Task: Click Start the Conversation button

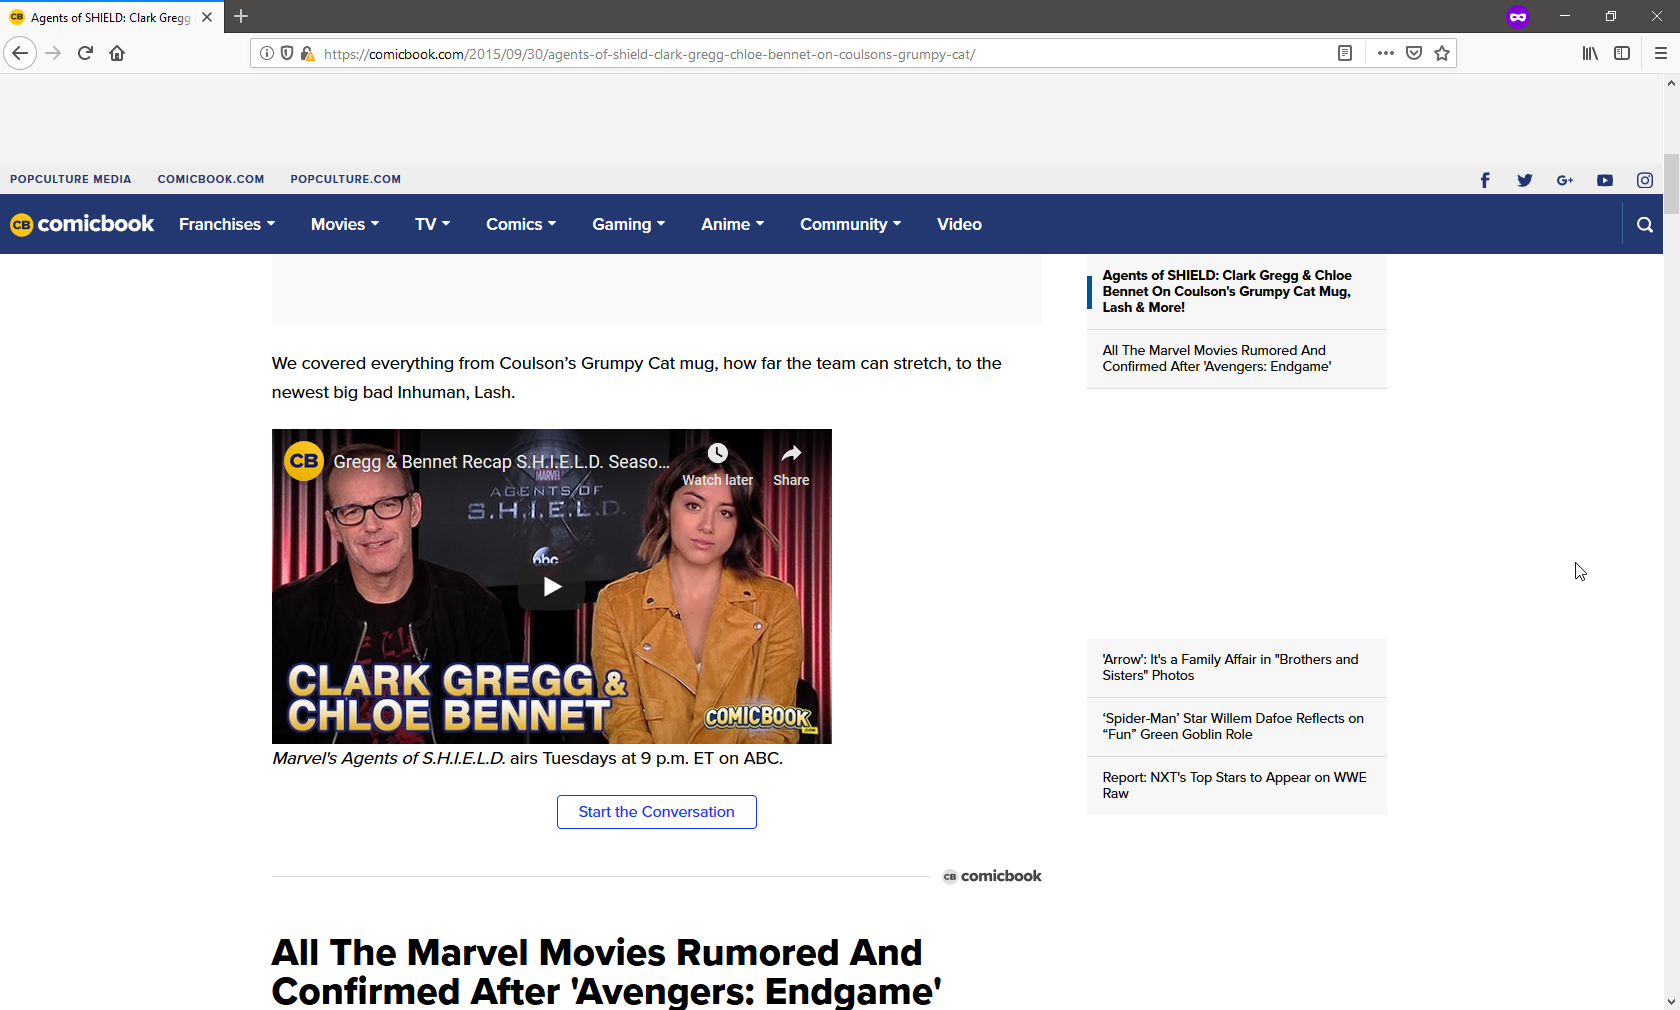Action: tap(656, 812)
